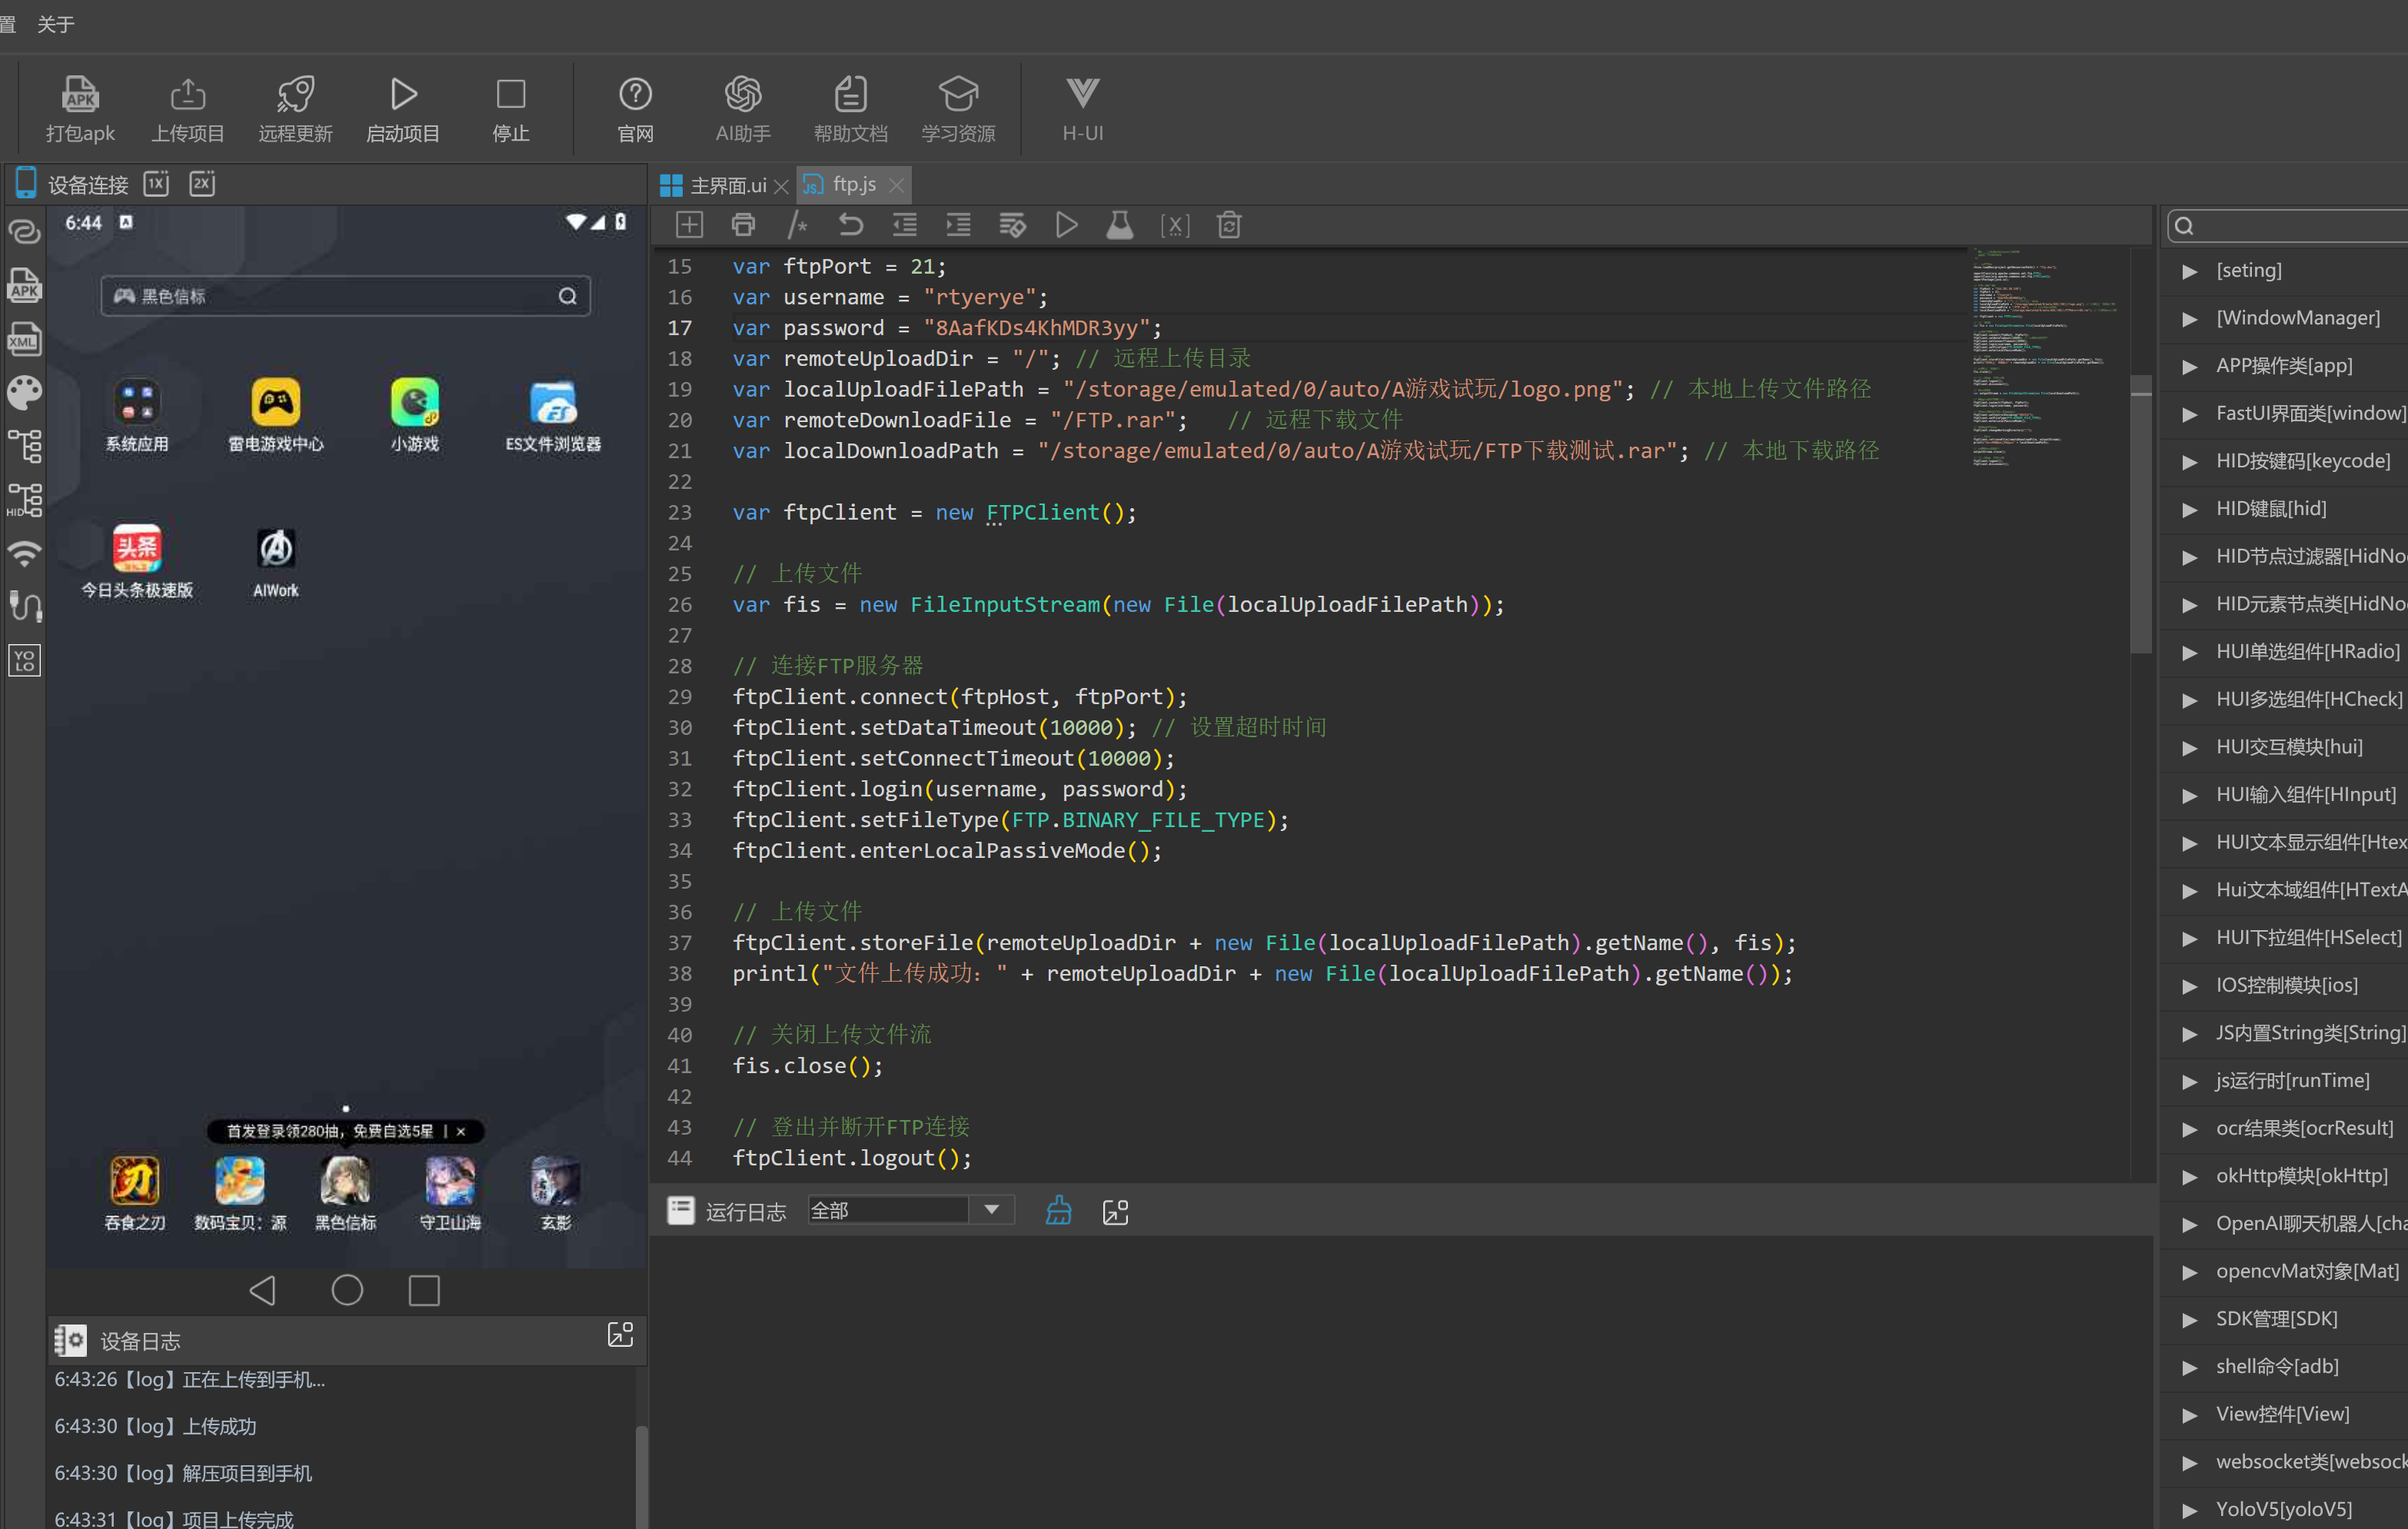
Task: Expand the [WindowManager] node
Action: pos(2190,319)
